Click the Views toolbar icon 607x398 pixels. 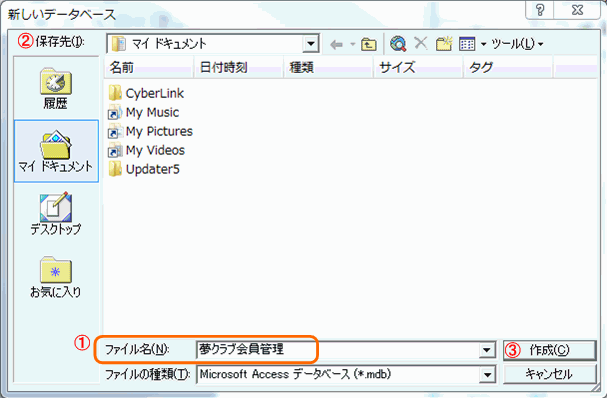tap(467, 44)
